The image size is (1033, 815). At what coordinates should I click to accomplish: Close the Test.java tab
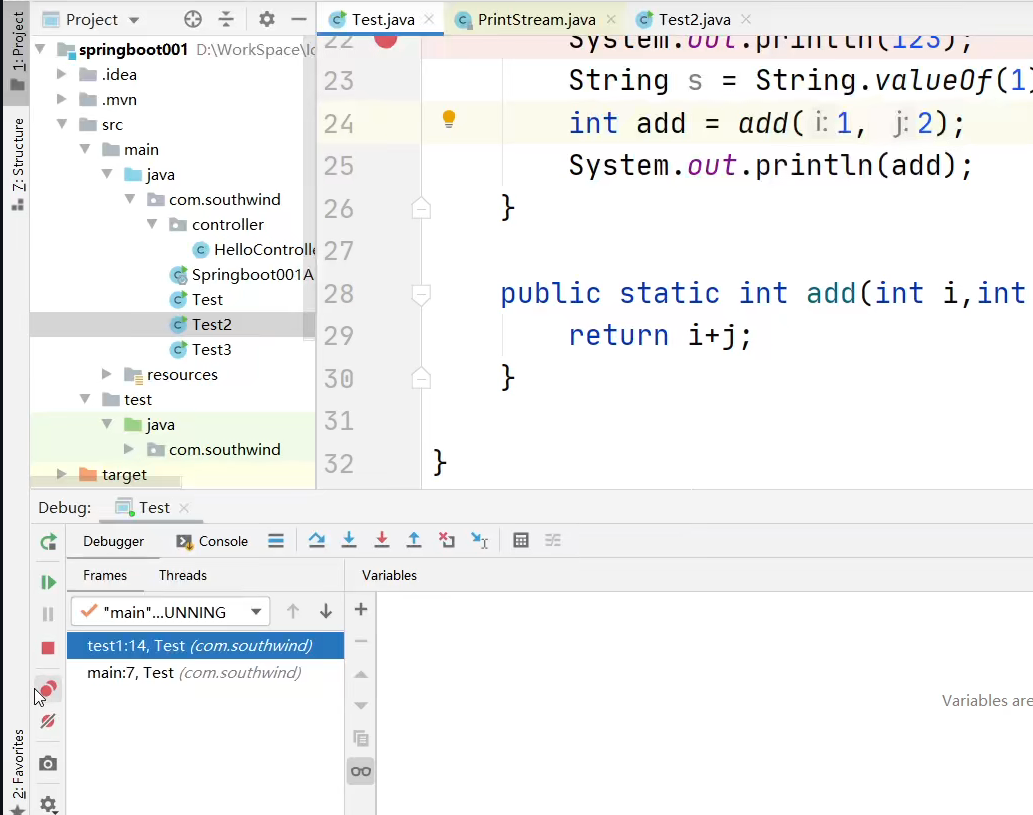click(x=429, y=19)
